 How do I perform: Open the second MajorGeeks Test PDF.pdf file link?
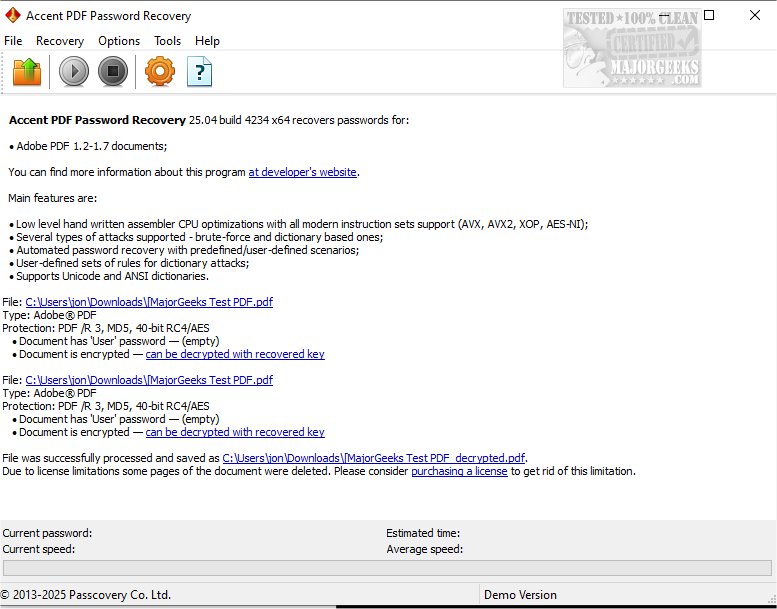click(x=149, y=380)
